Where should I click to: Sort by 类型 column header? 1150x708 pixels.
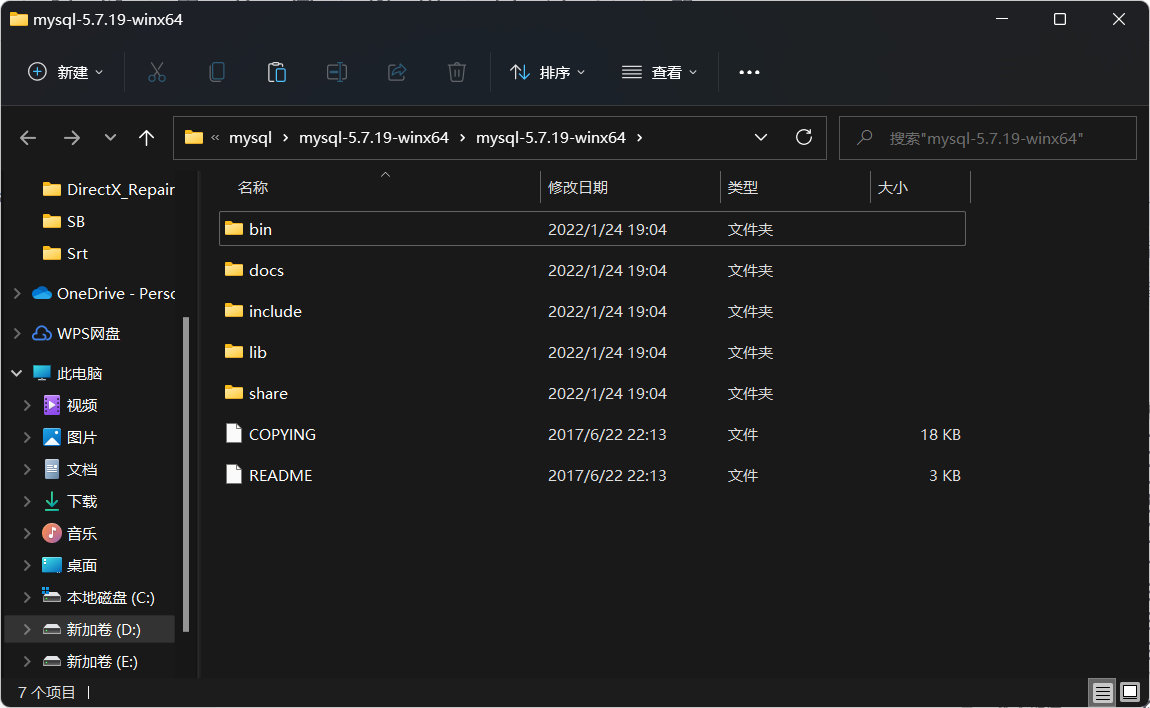pyautogui.click(x=742, y=187)
